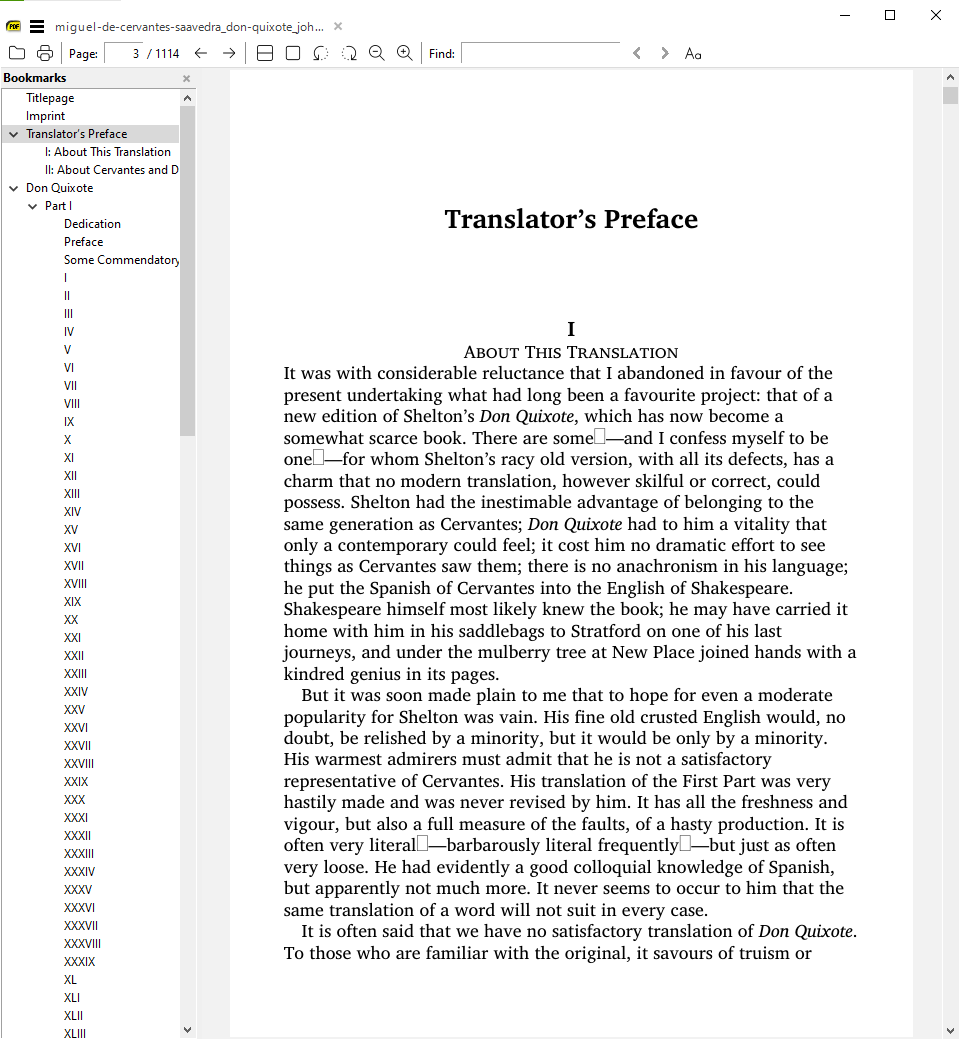The height and width of the screenshot is (1040, 960).
Task: Collapse the Part I bookmark section
Action: (x=33, y=205)
